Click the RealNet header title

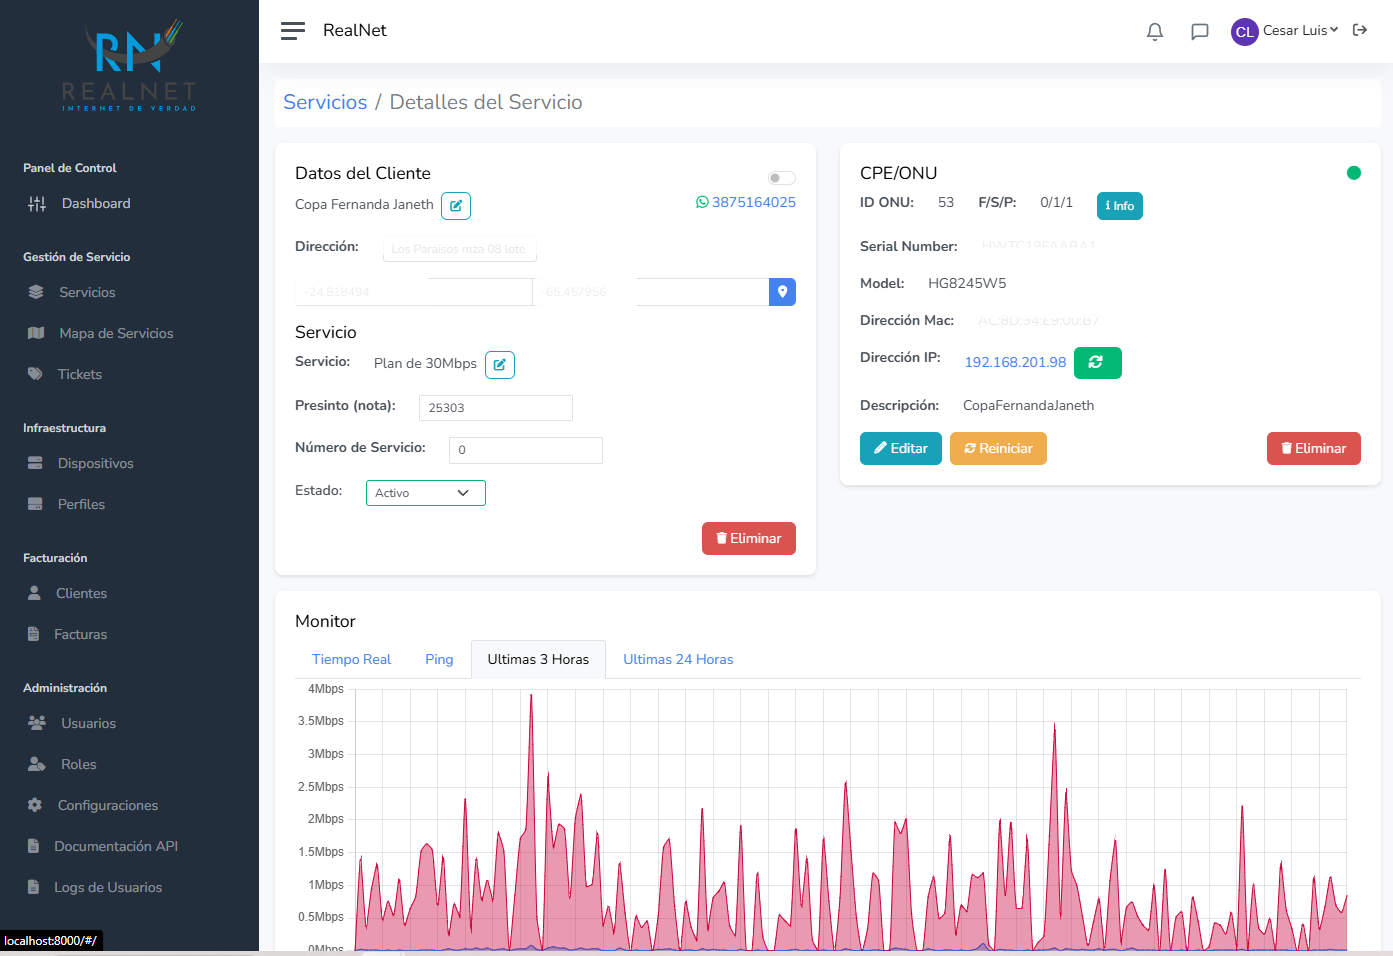[x=355, y=31]
